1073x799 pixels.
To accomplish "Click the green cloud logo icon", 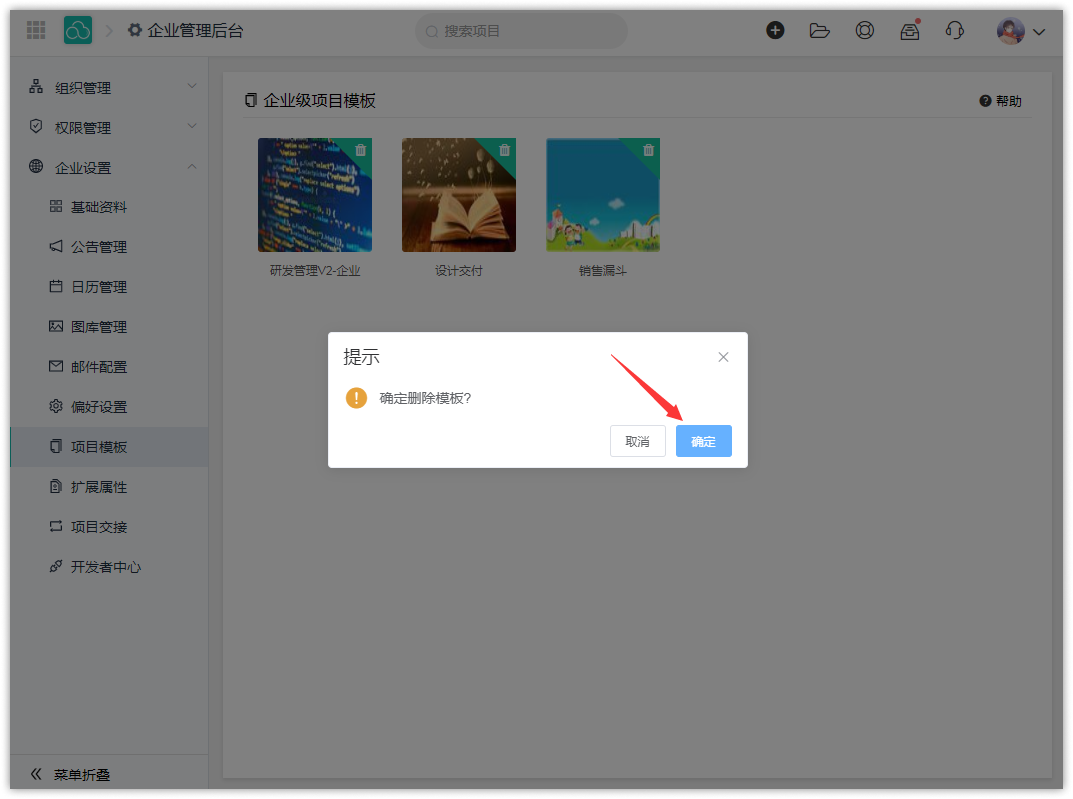I will (78, 31).
